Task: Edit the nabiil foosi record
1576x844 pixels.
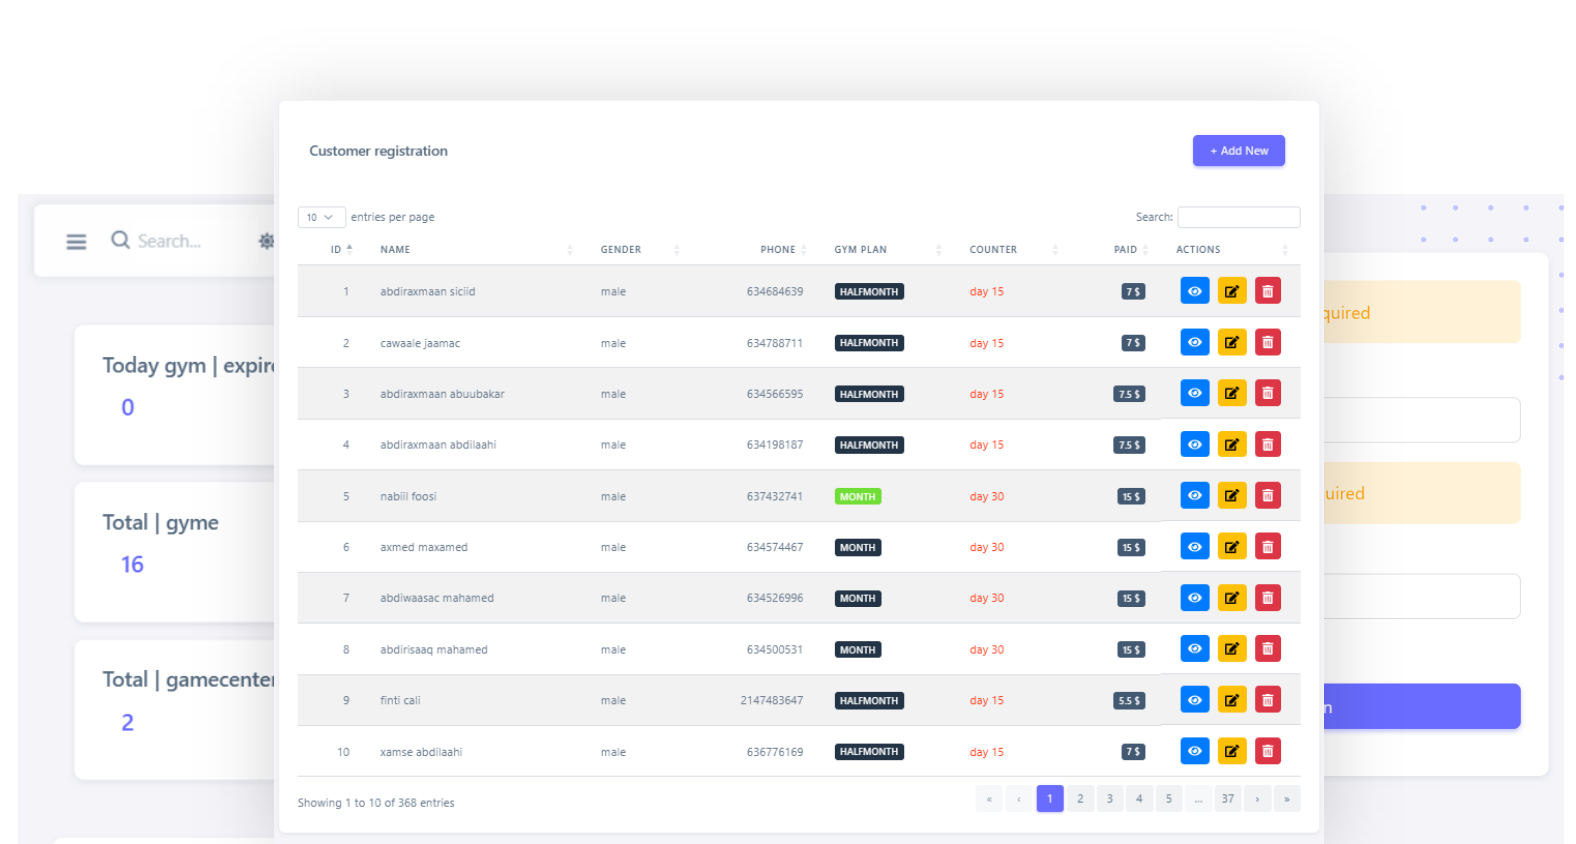Action: pos(1232,495)
